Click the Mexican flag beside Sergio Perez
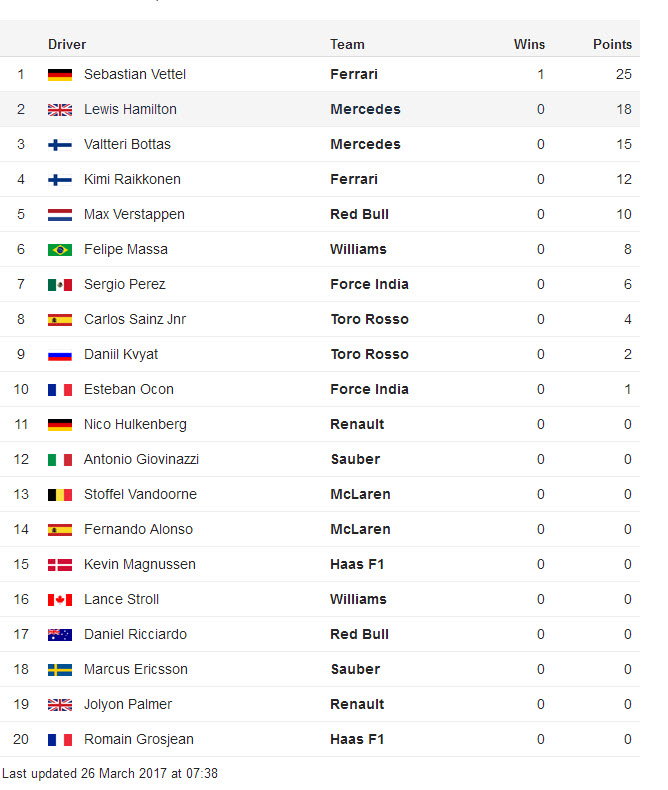Viewport: 668px width, 790px height. (59, 285)
